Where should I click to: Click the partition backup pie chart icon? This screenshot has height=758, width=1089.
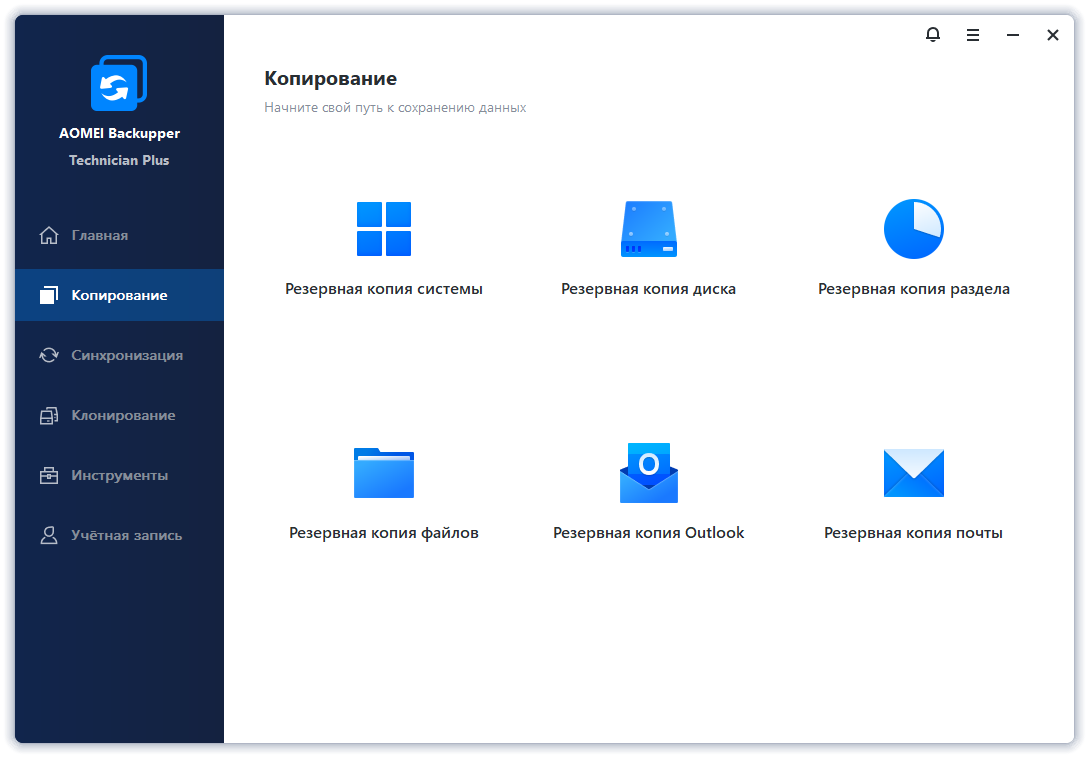(913, 229)
